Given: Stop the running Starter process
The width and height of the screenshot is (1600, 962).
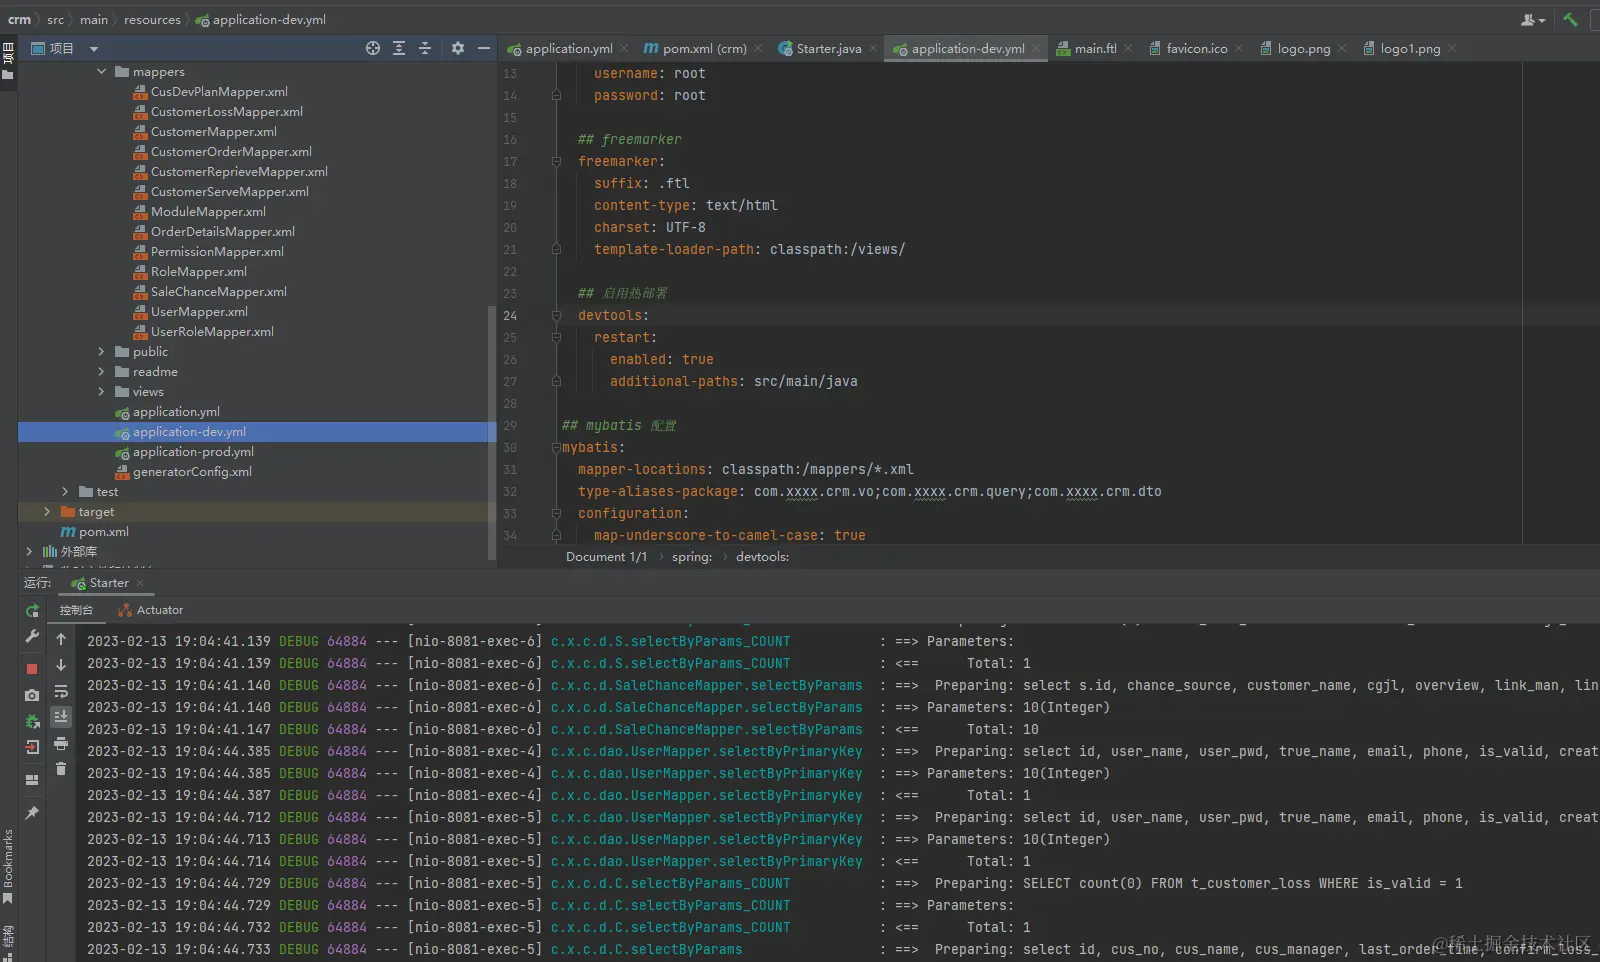Looking at the screenshot, I should point(32,668).
